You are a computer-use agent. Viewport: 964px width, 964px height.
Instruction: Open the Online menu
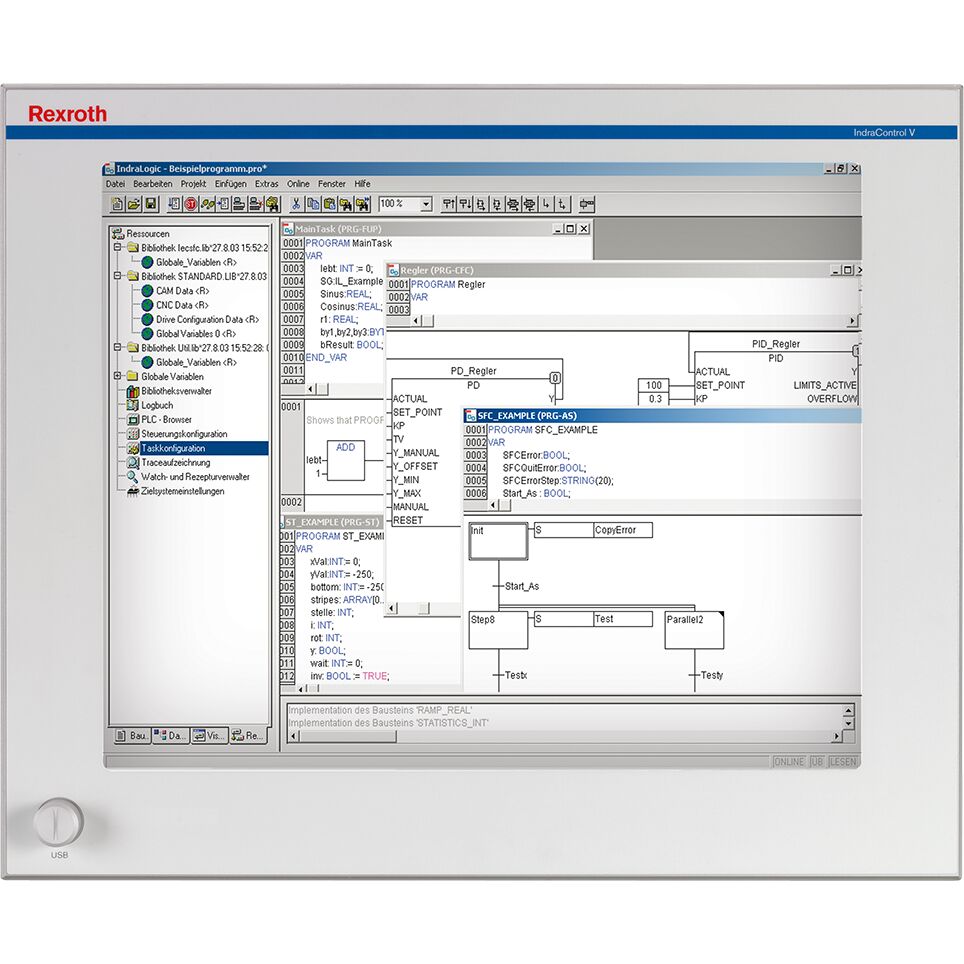(298, 184)
